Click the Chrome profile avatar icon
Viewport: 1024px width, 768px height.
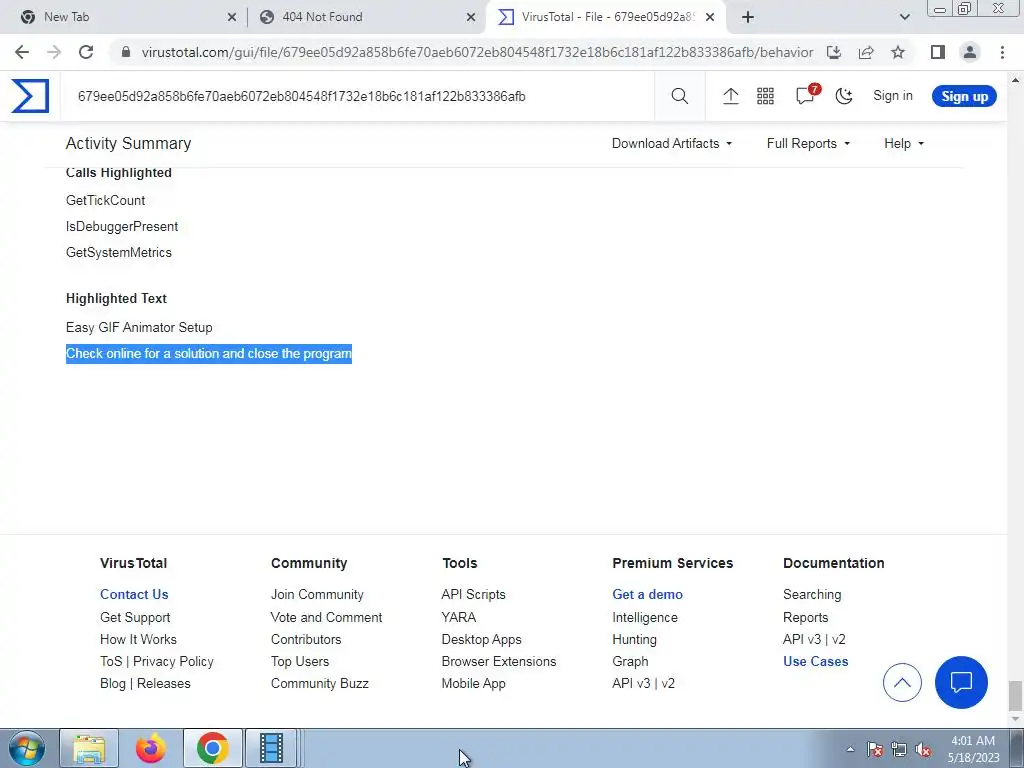point(970,52)
